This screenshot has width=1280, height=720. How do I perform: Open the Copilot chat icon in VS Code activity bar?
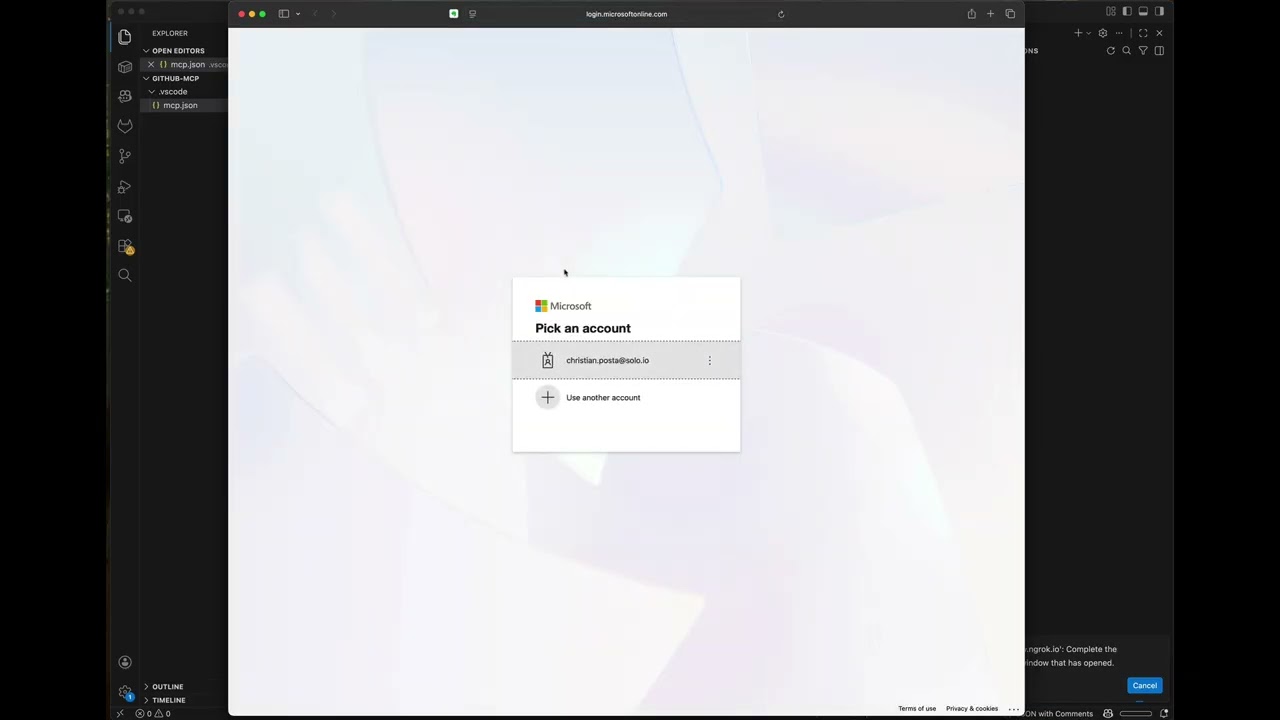125,96
